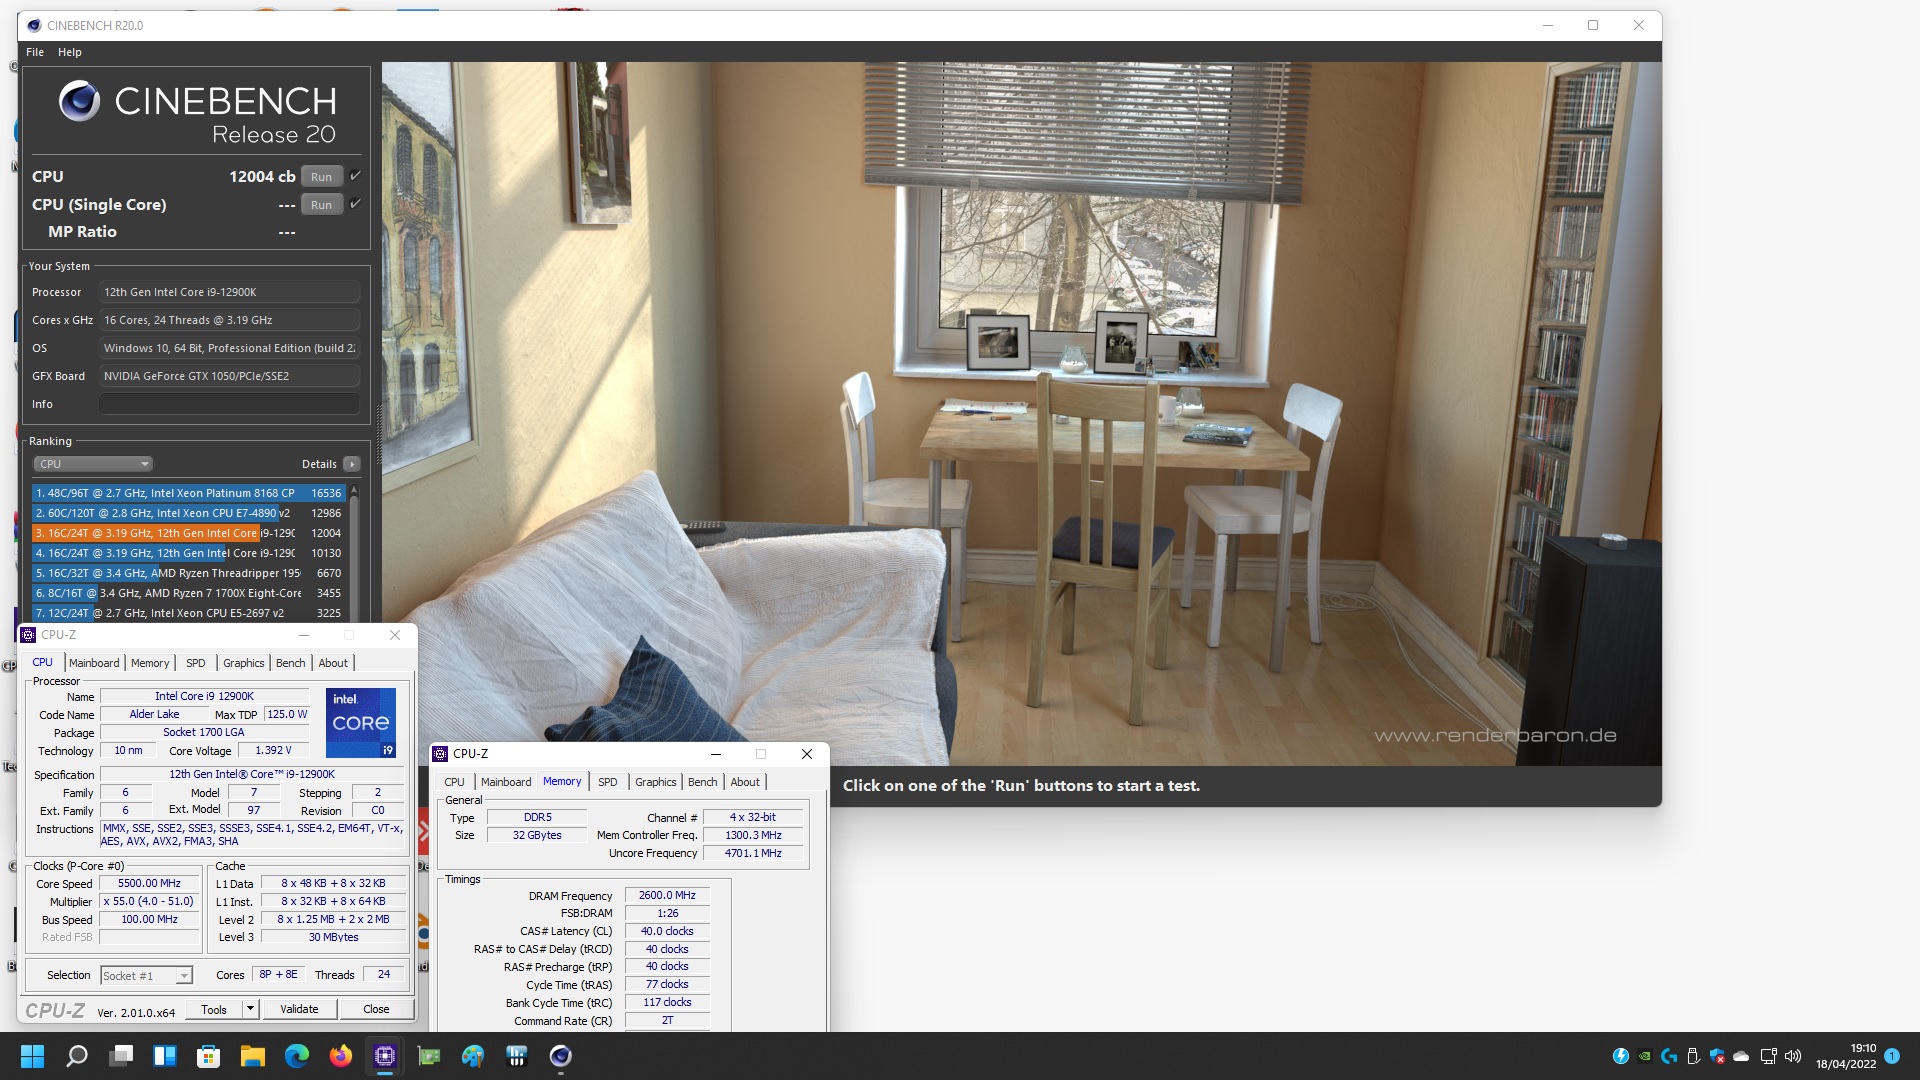This screenshot has width=1920, height=1080.
Task: Expand ranking Details arrow
Action: tap(352, 464)
